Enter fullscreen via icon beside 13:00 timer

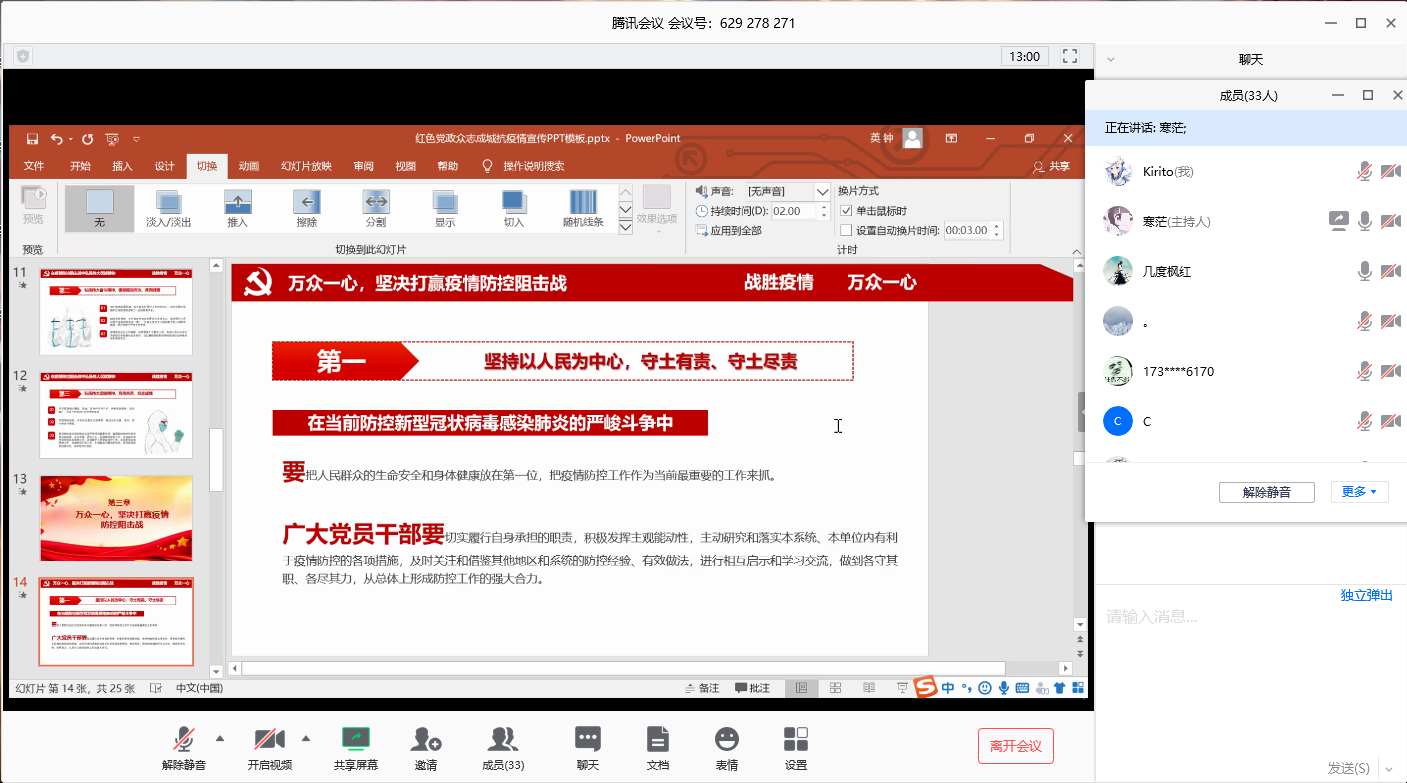1070,56
